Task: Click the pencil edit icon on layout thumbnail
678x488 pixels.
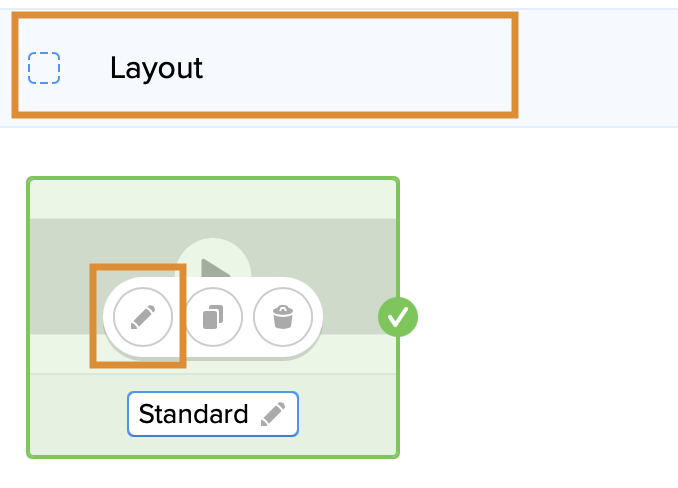Action: click(x=143, y=317)
